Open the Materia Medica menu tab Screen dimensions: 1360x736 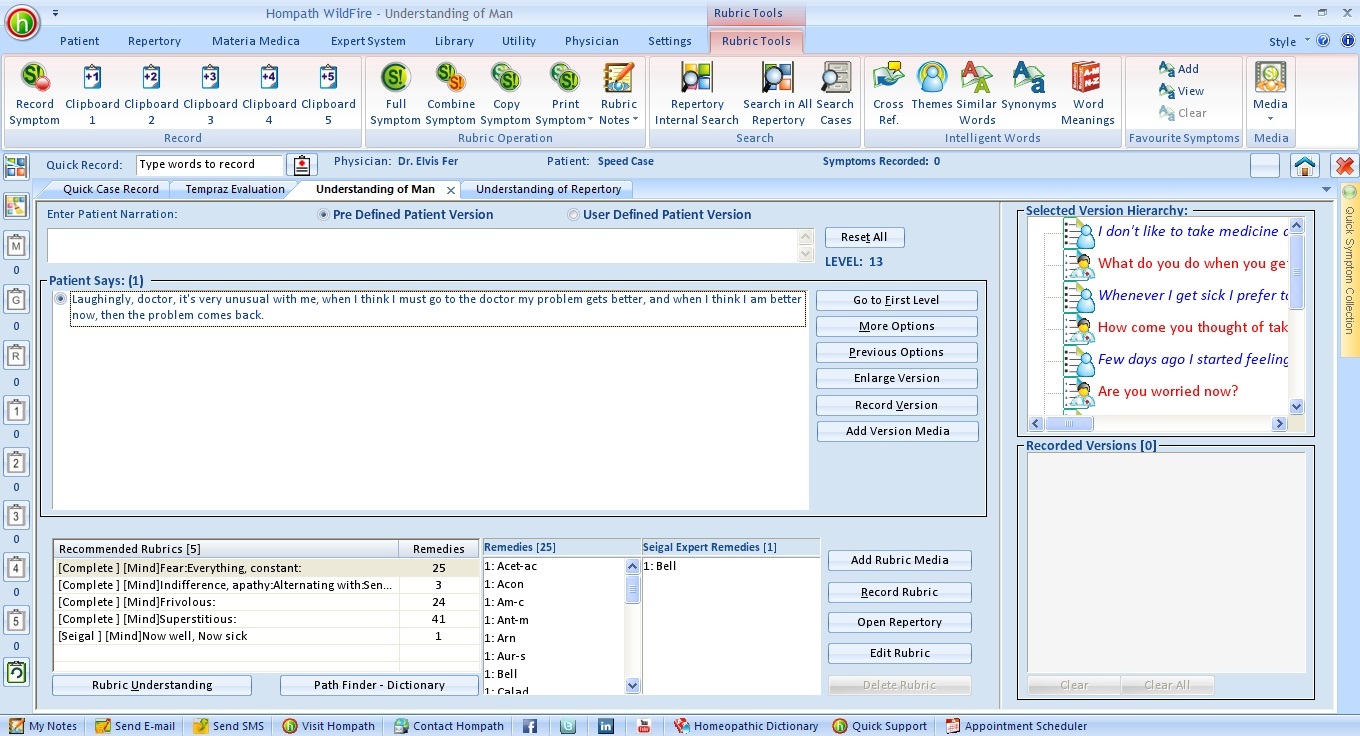(255, 41)
